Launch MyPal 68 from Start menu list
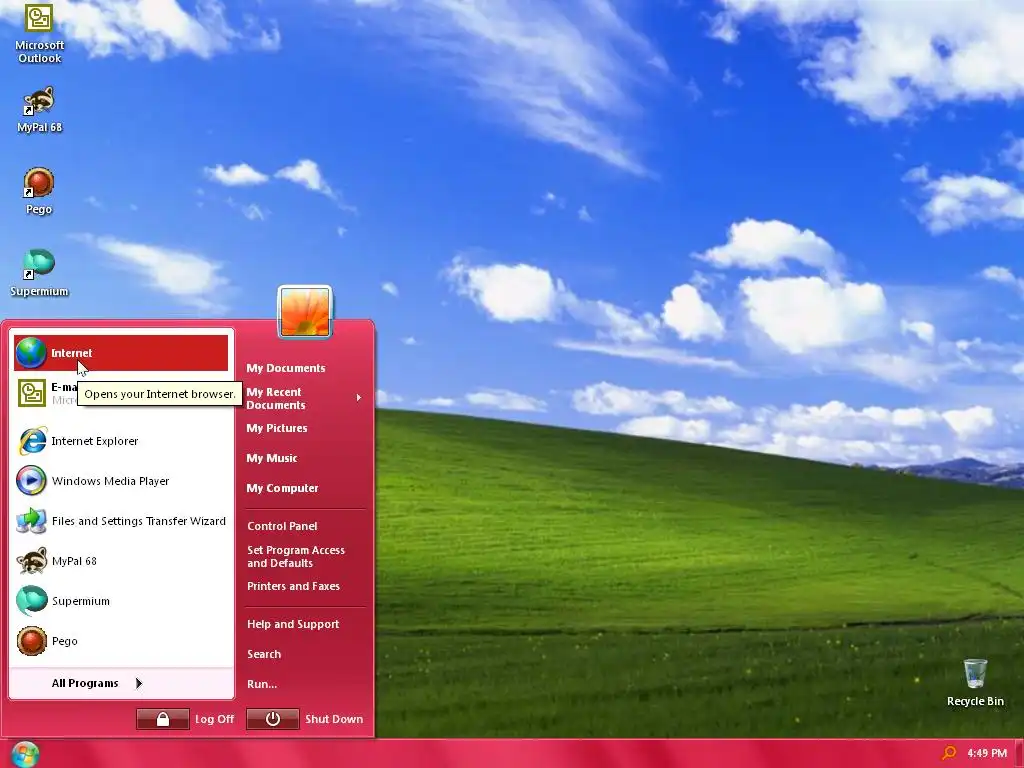Viewport: 1024px width, 768px height. [121, 560]
